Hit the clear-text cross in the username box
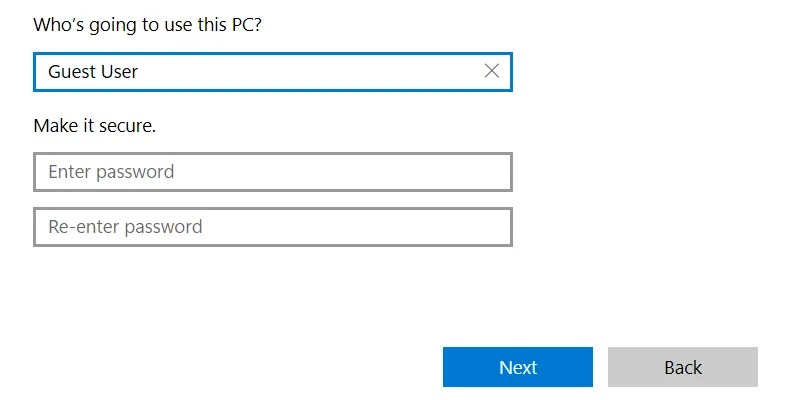The image size is (800, 400). [491, 71]
